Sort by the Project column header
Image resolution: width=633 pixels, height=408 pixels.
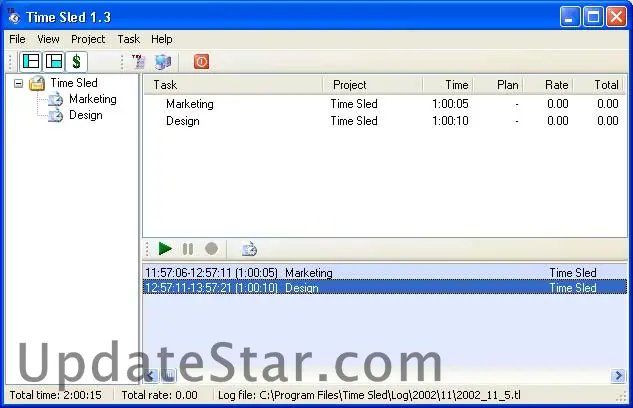(372, 85)
